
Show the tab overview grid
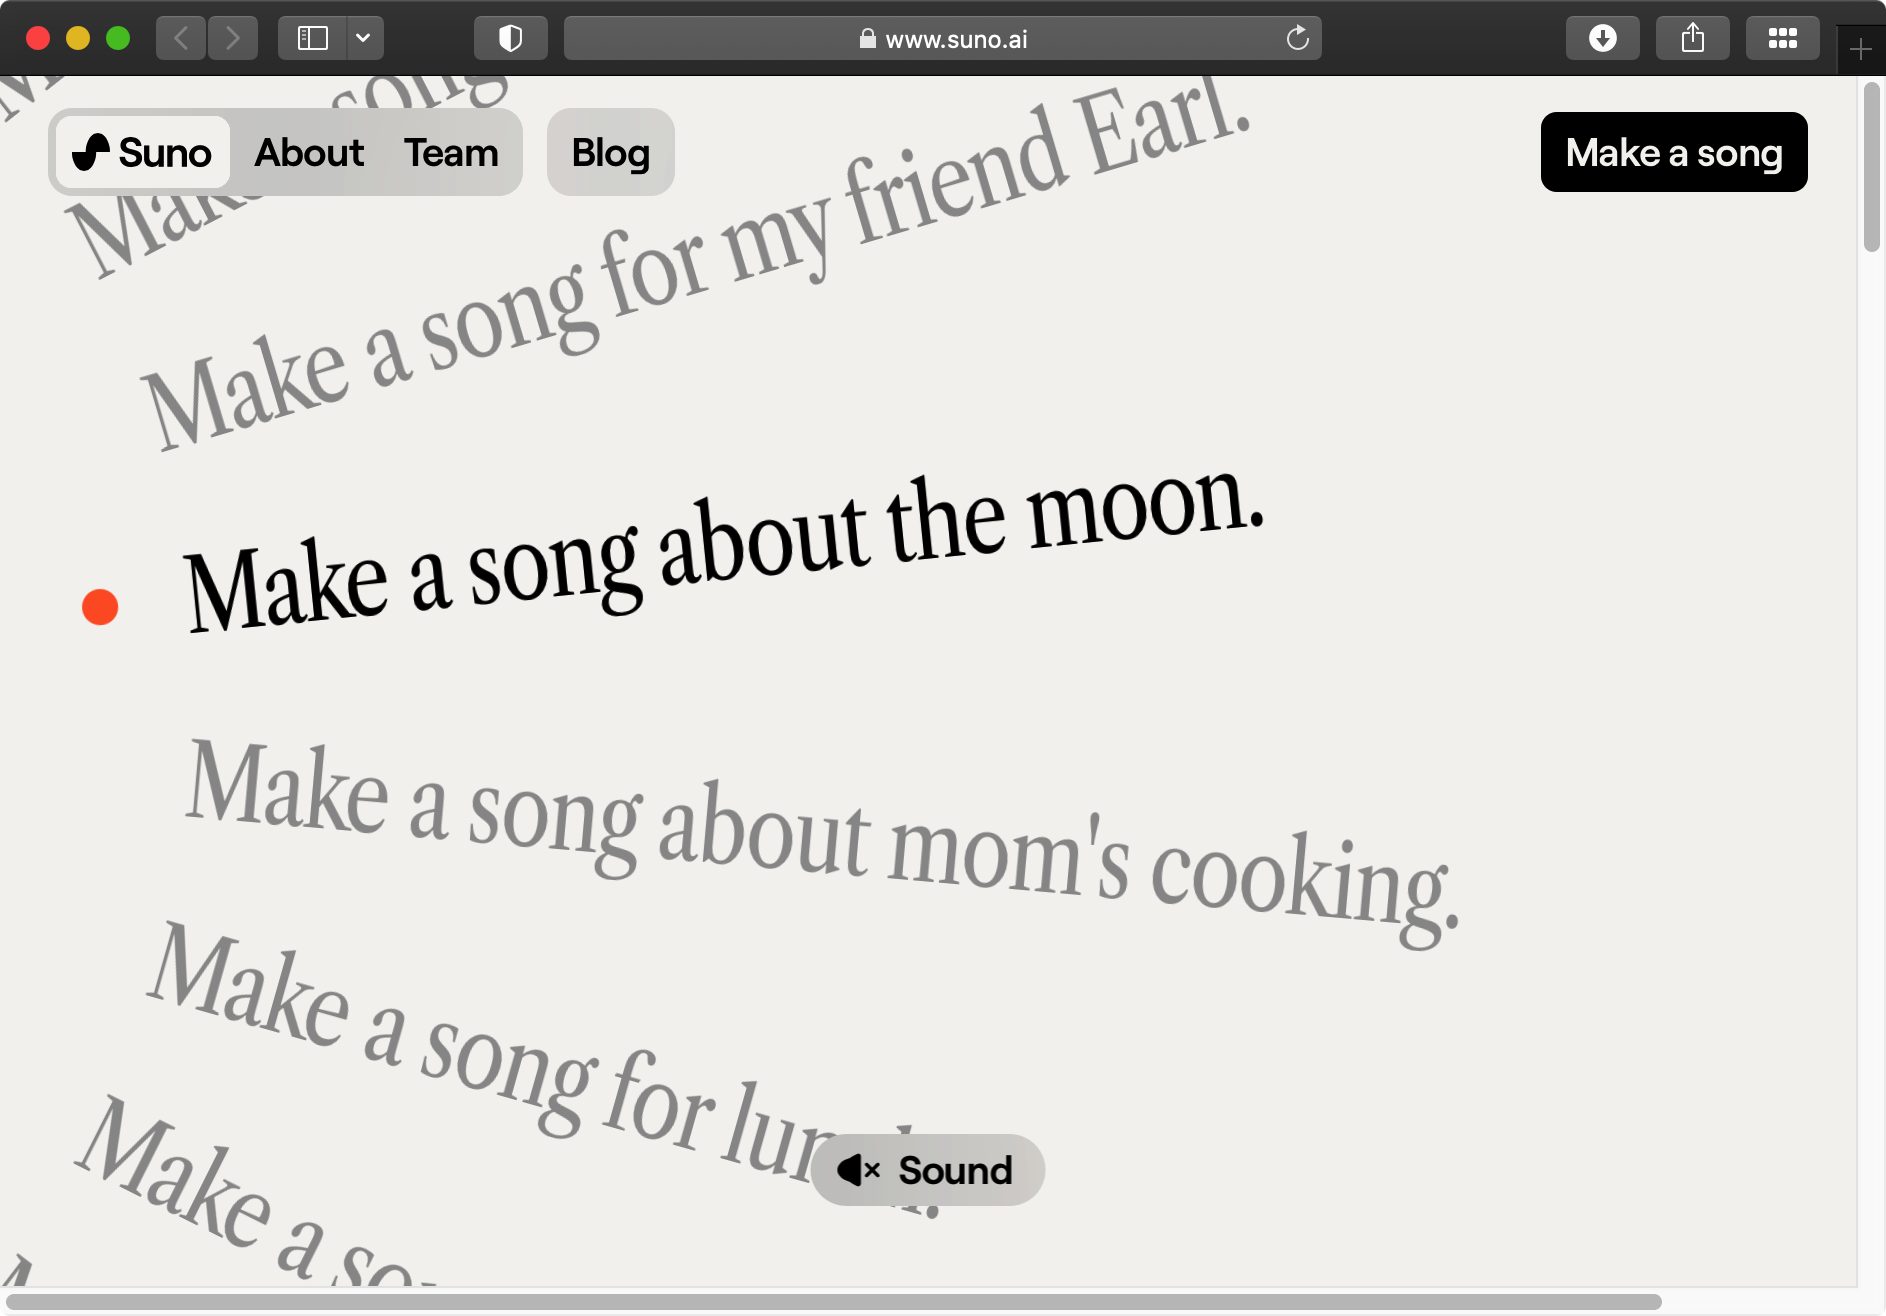(1783, 39)
